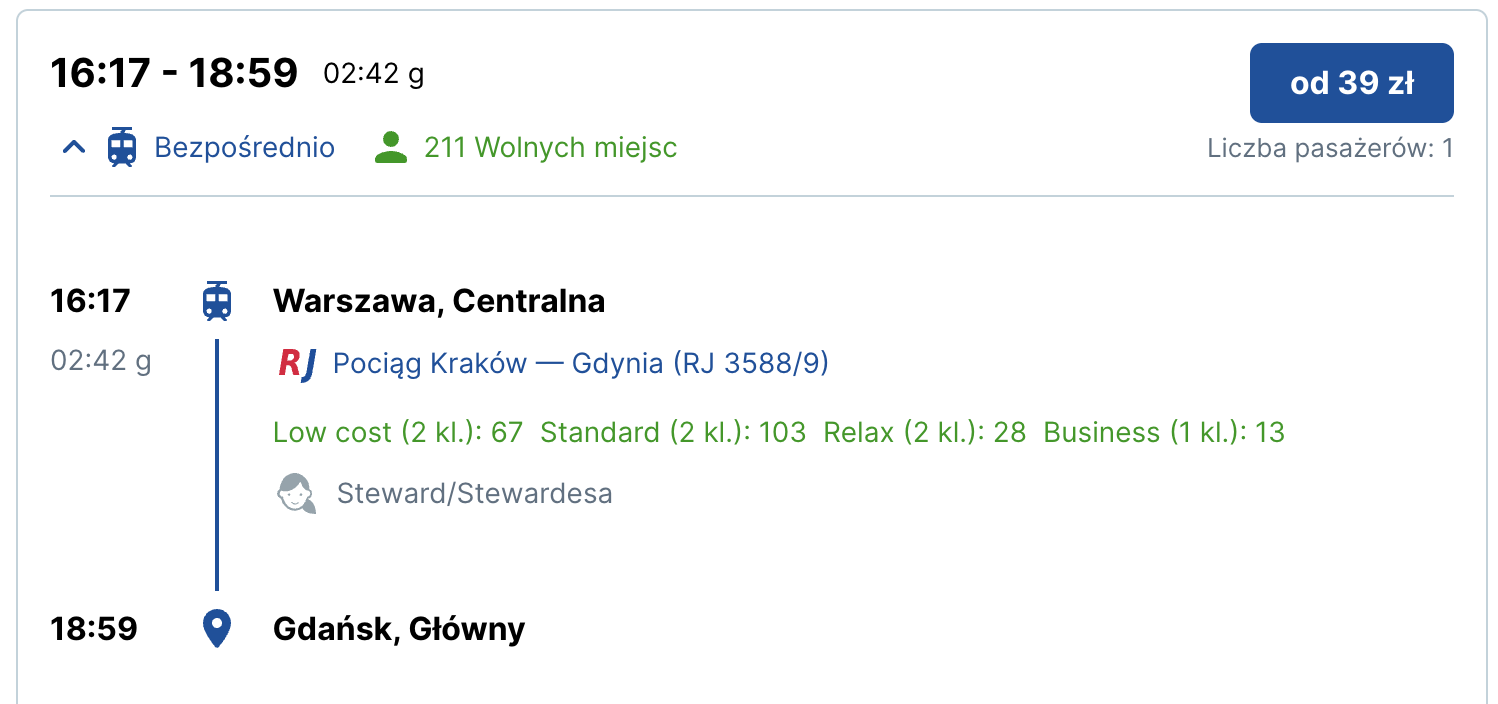Click the Bezpośrednio direct connection label

[244, 148]
